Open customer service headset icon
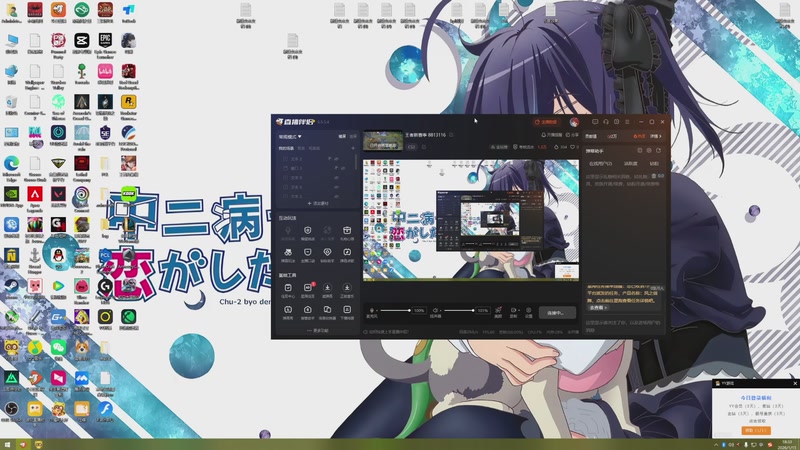Viewport: 800px width, 450px height. (606, 122)
